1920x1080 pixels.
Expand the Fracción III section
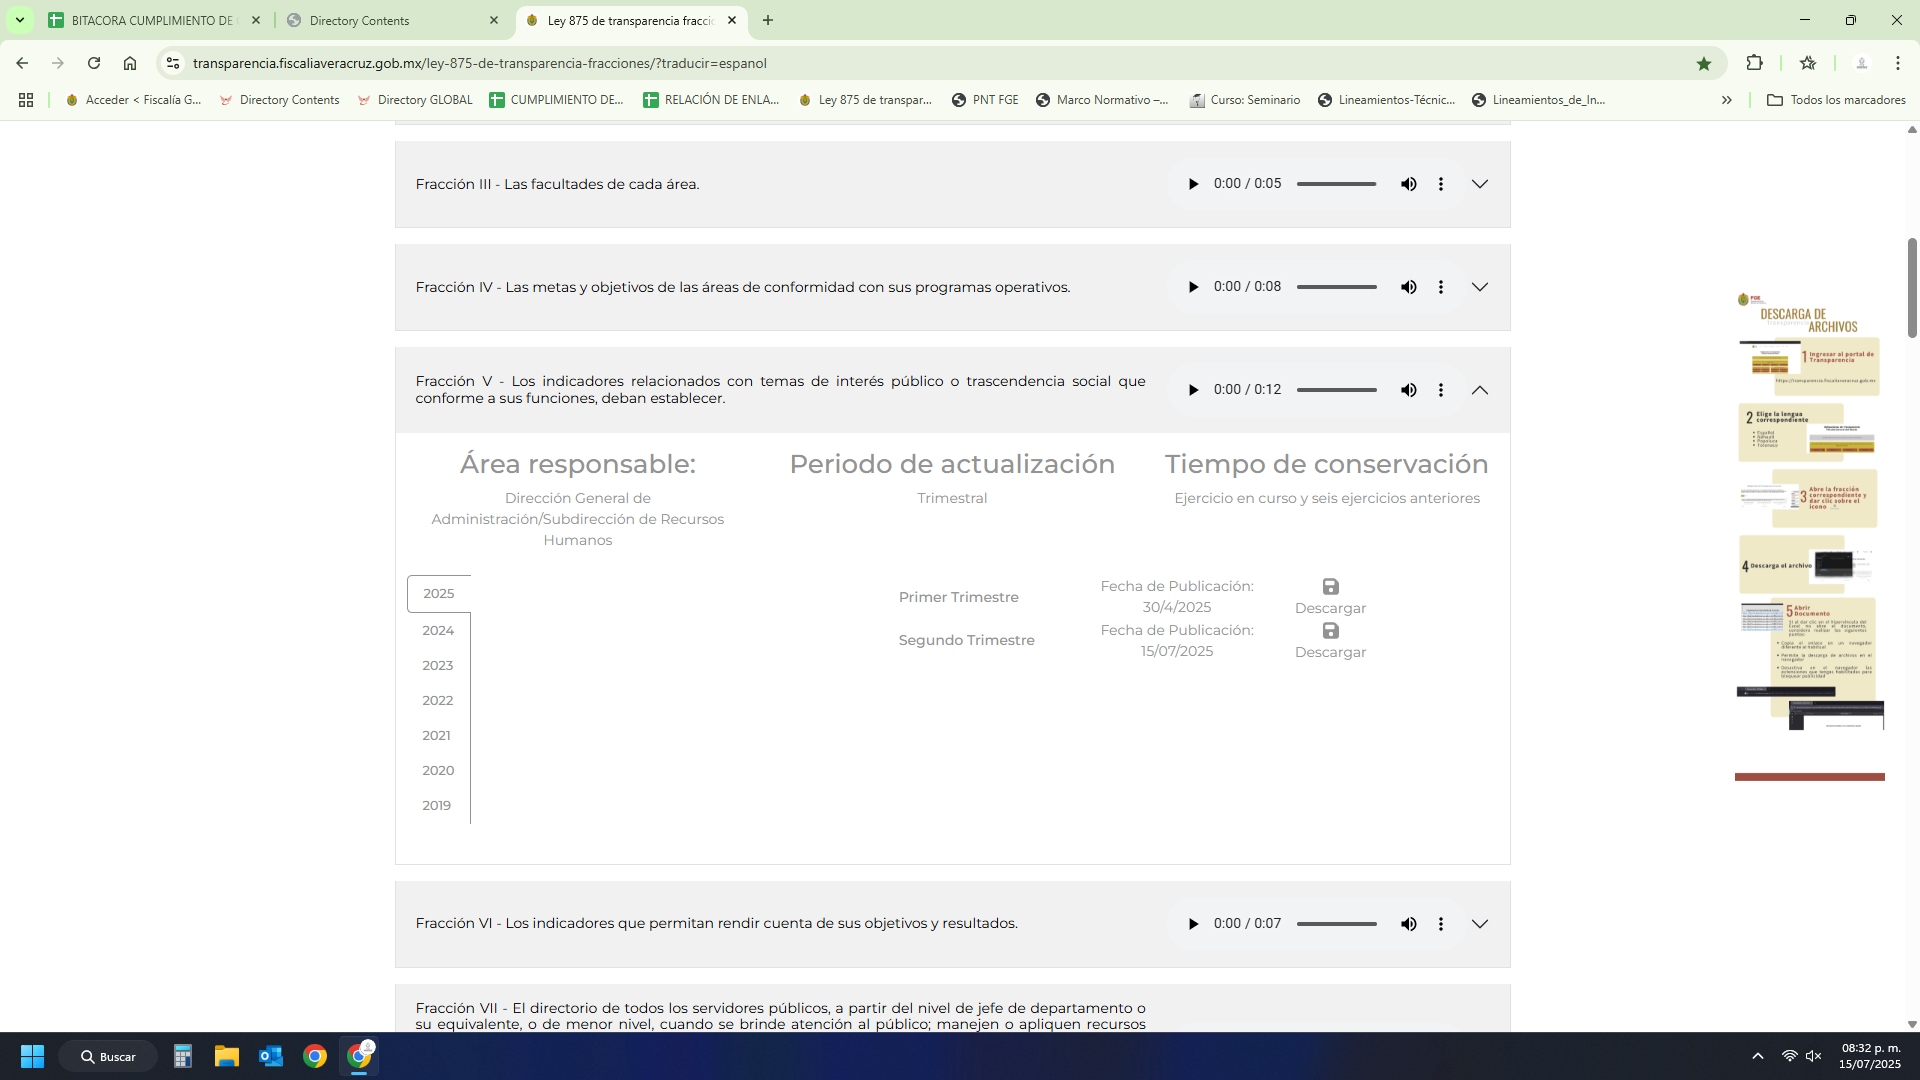[1480, 184]
